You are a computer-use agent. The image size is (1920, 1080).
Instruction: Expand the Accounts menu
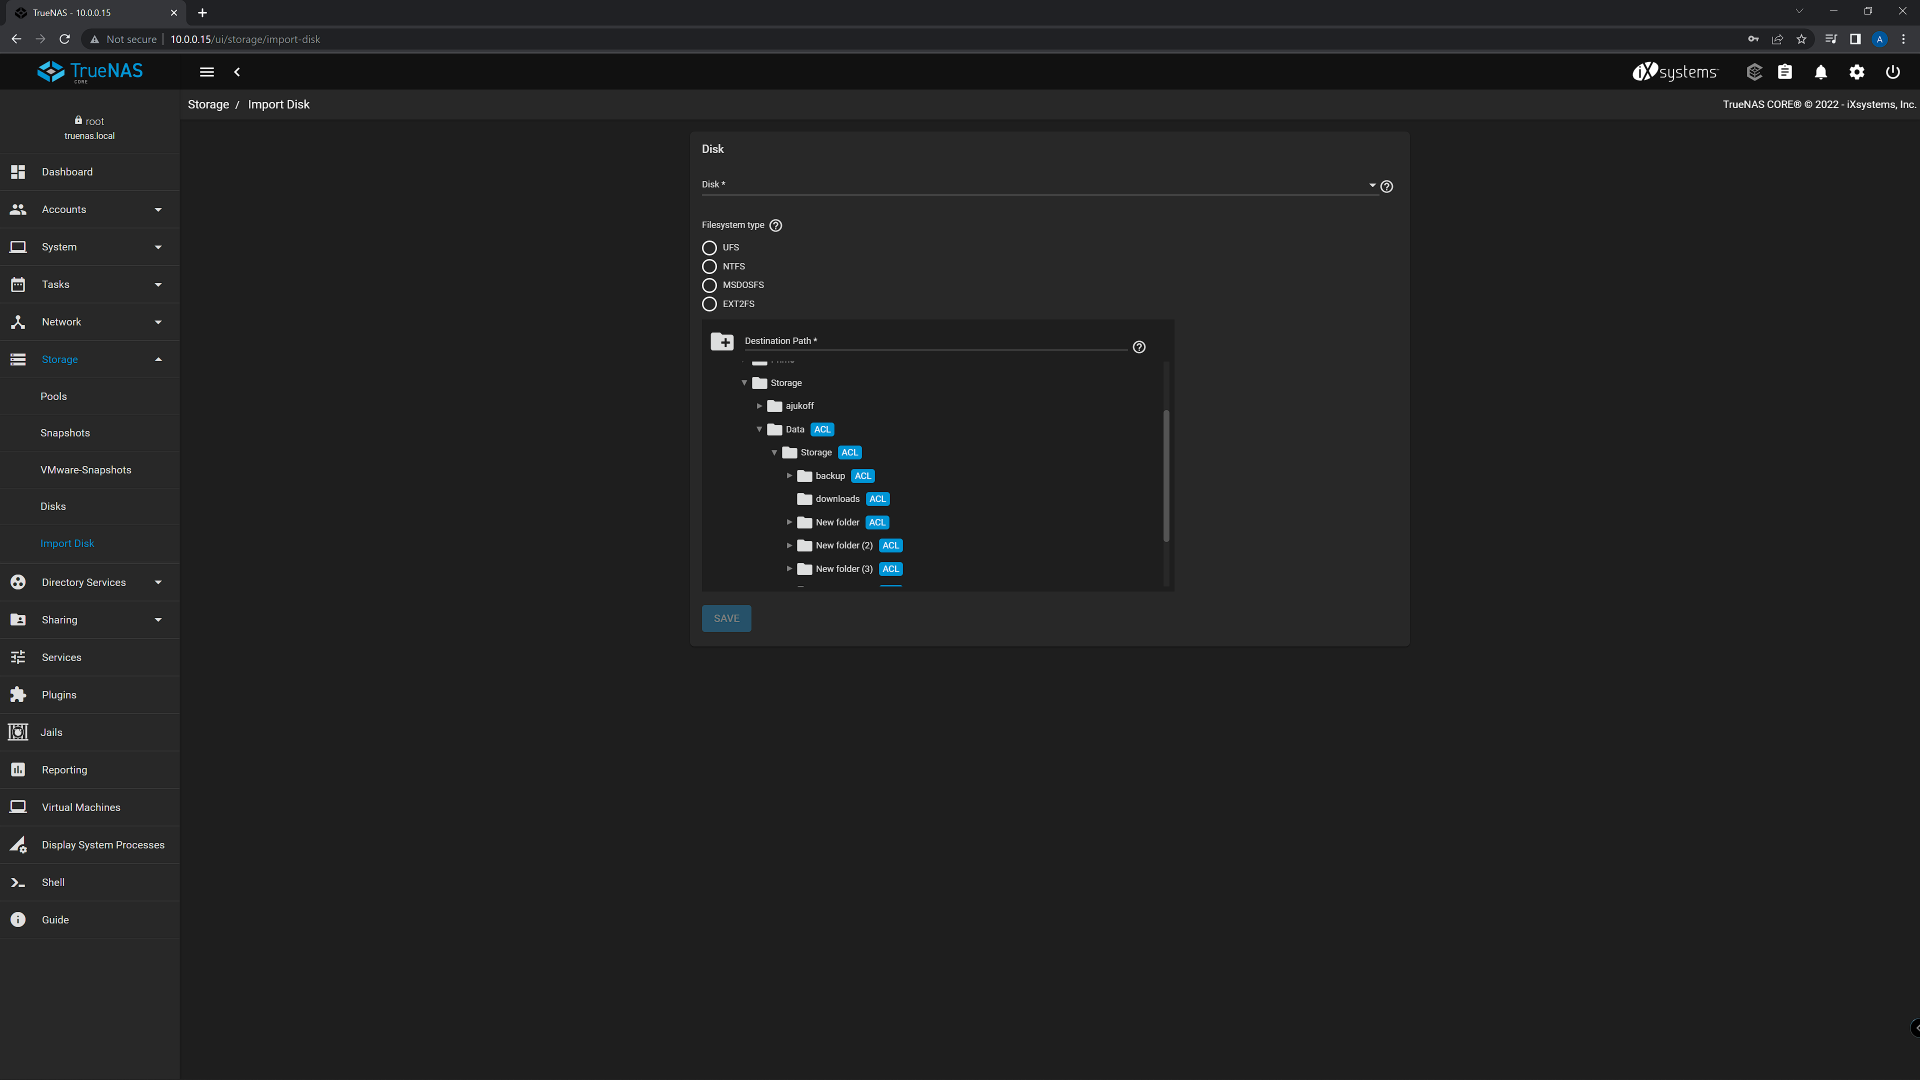click(x=90, y=210)
